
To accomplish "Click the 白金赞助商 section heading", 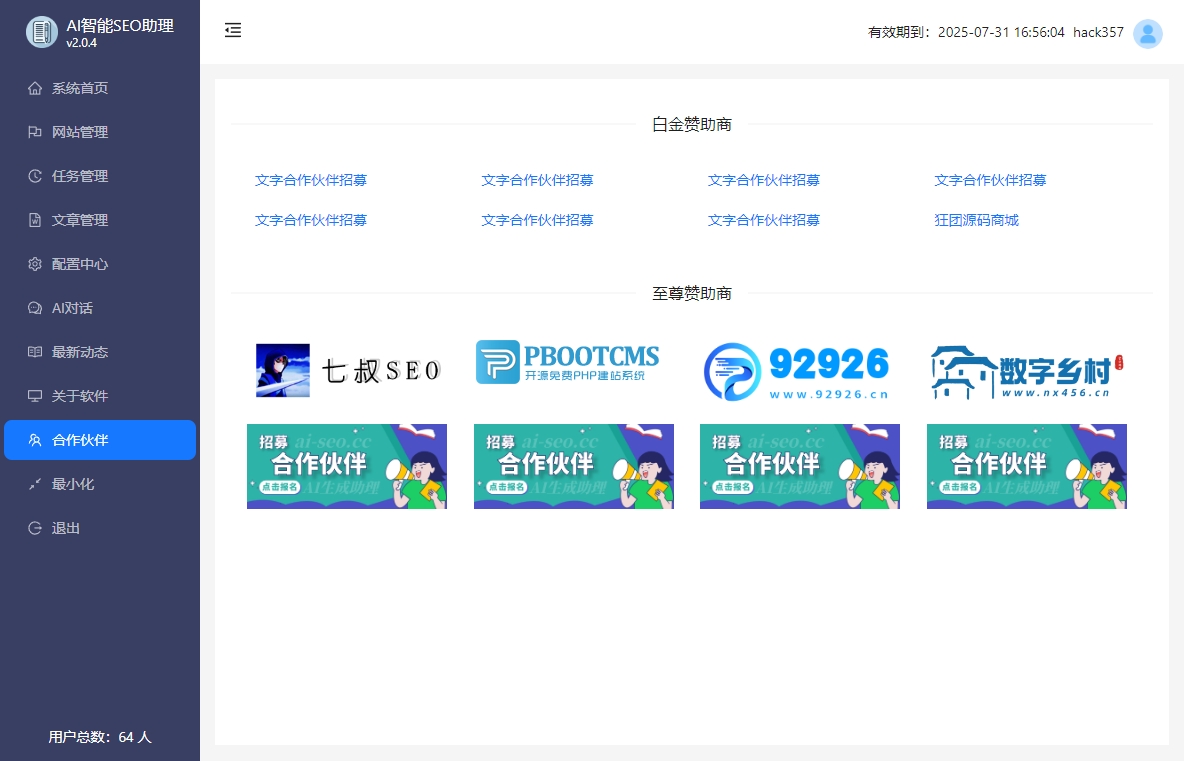I will click(692, 125).
